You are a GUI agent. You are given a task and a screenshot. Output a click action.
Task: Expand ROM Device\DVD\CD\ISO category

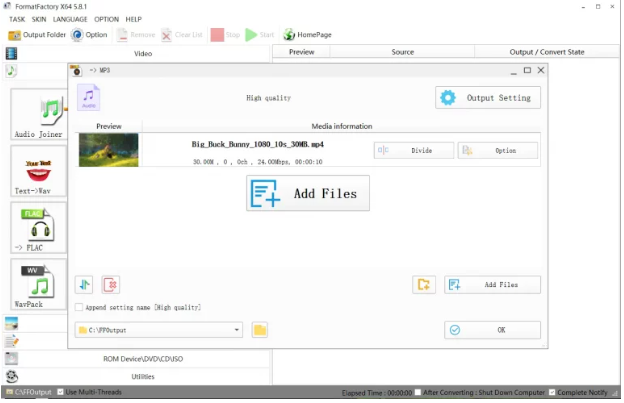pyautogui.click(x=137, y=359)
